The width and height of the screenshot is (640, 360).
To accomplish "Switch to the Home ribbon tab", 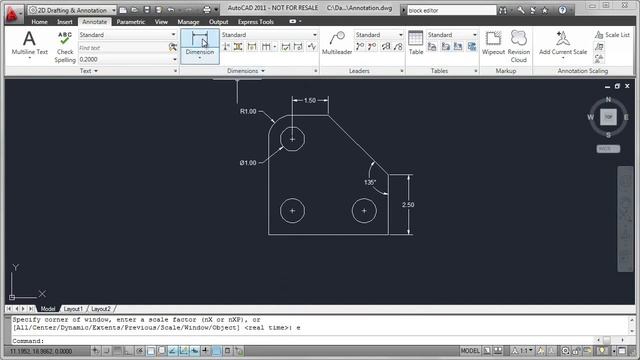I will coord(39,22).
